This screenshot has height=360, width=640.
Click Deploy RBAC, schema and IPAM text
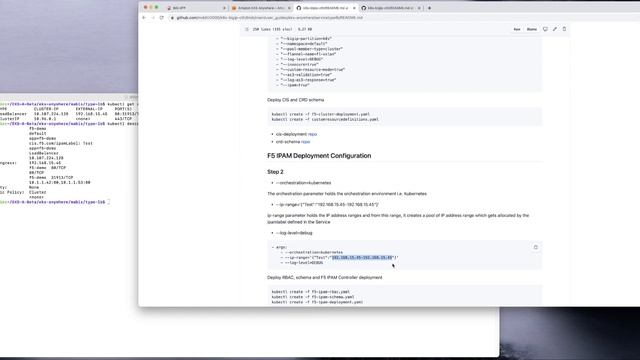[x=325, y=277]
